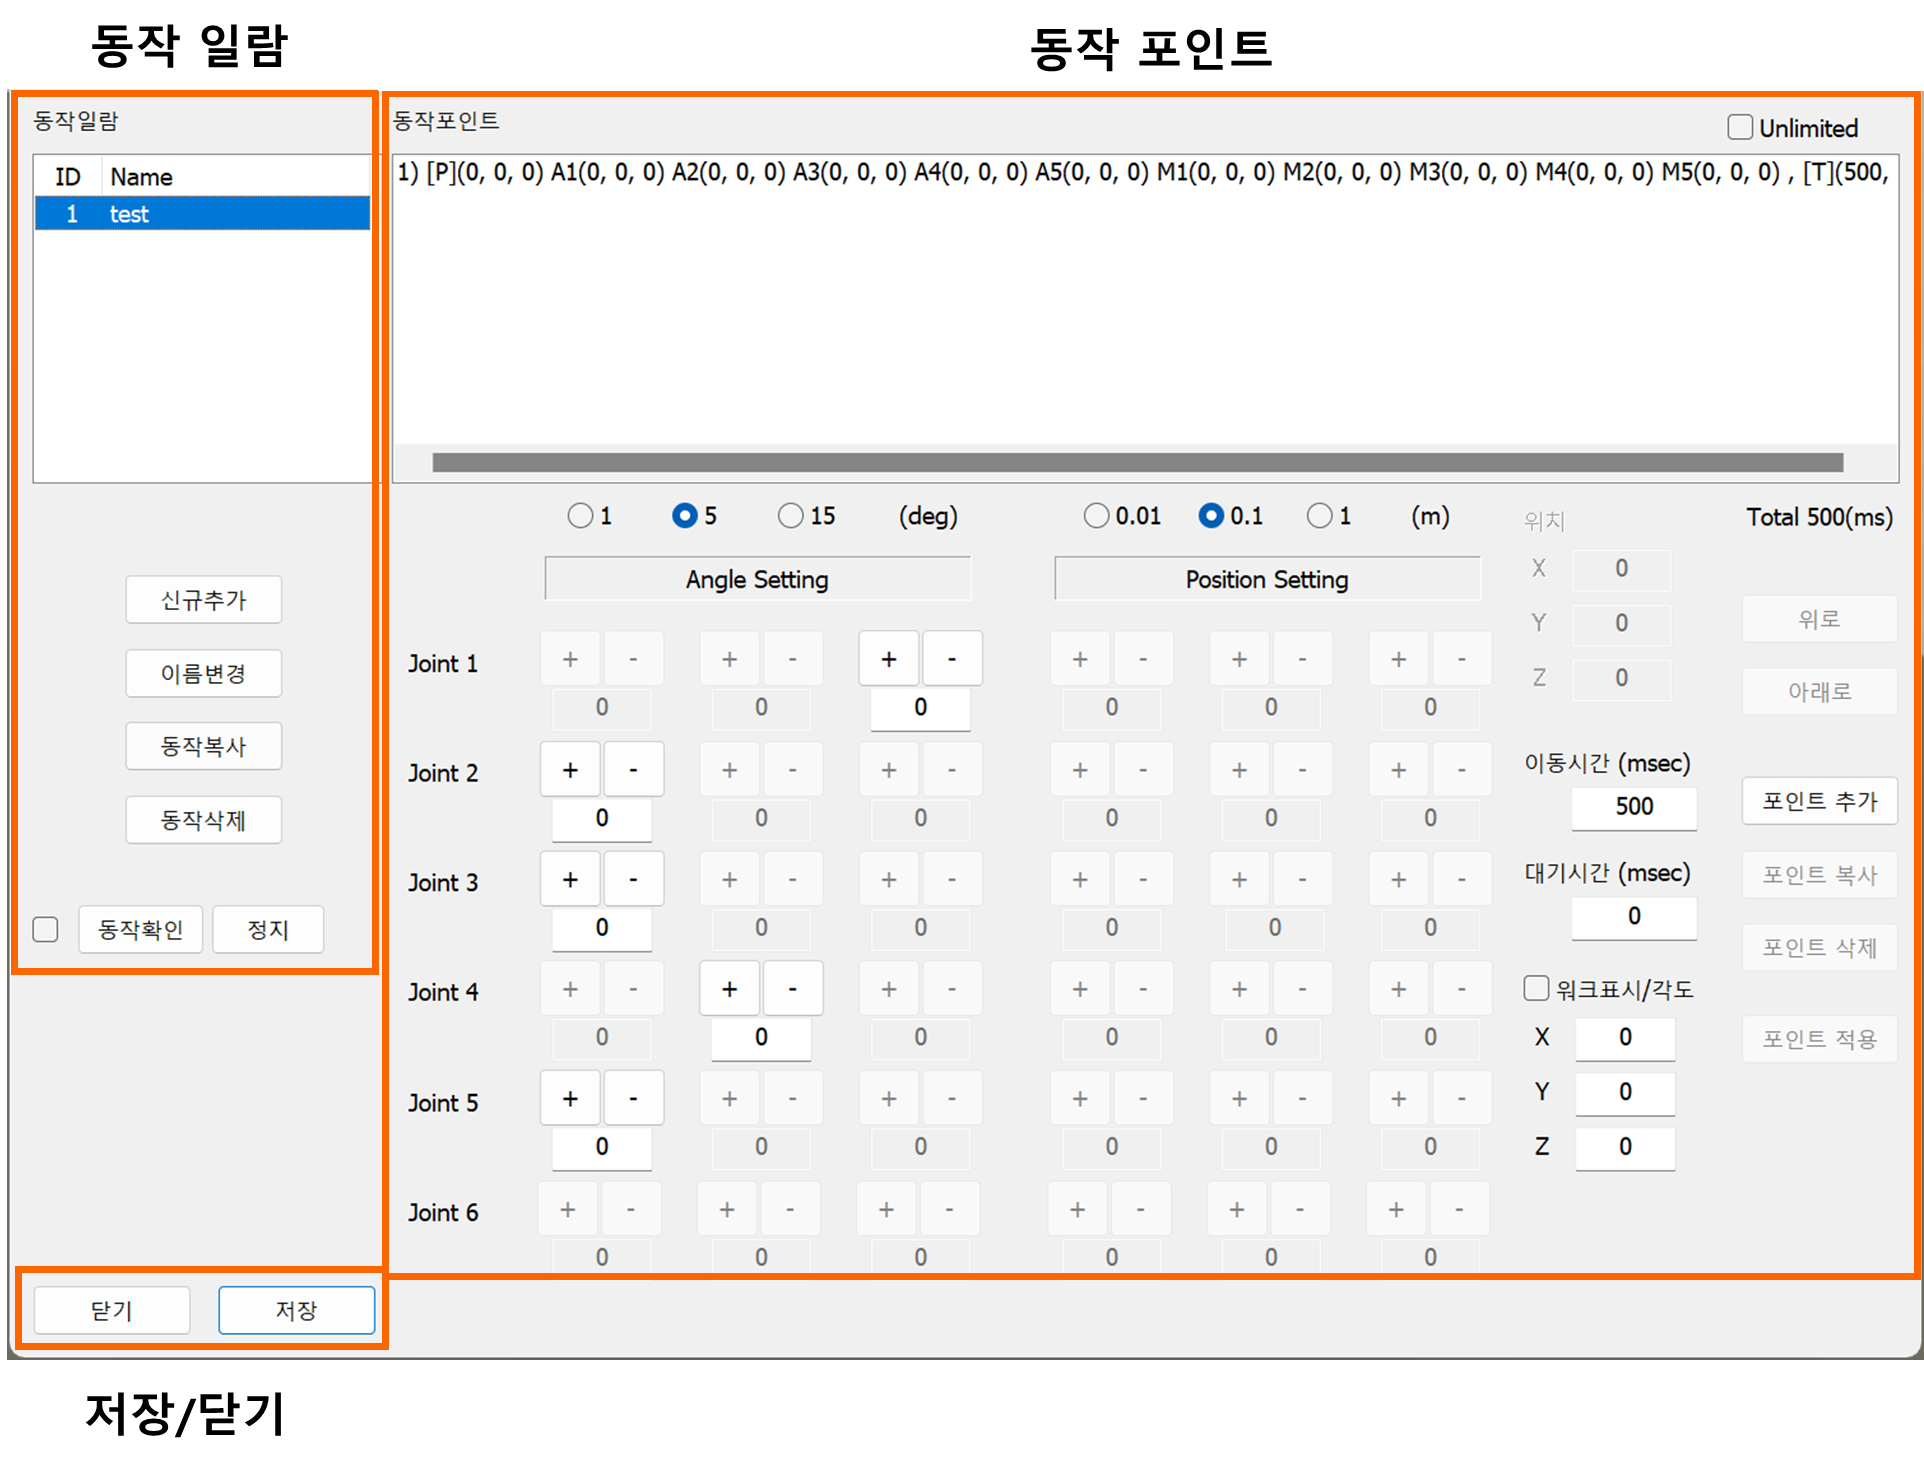Select the 0.01 m step radio
This screenshot has width=1924, height=1473.
coord(1097,516)
